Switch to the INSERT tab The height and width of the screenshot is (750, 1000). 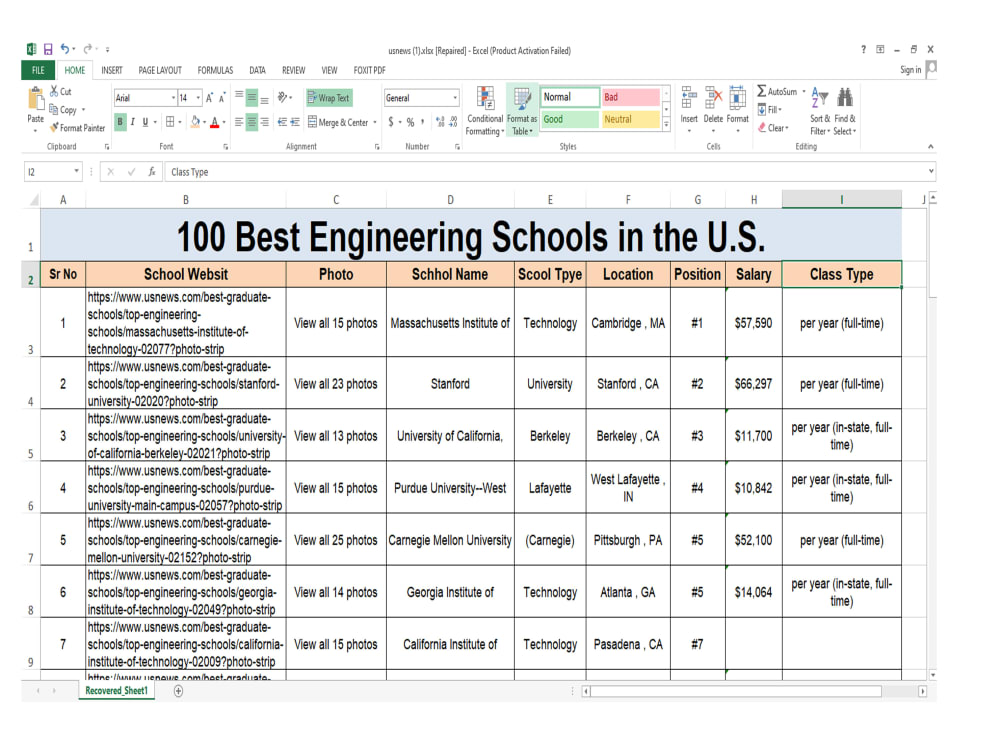click(x=112, y=70)
